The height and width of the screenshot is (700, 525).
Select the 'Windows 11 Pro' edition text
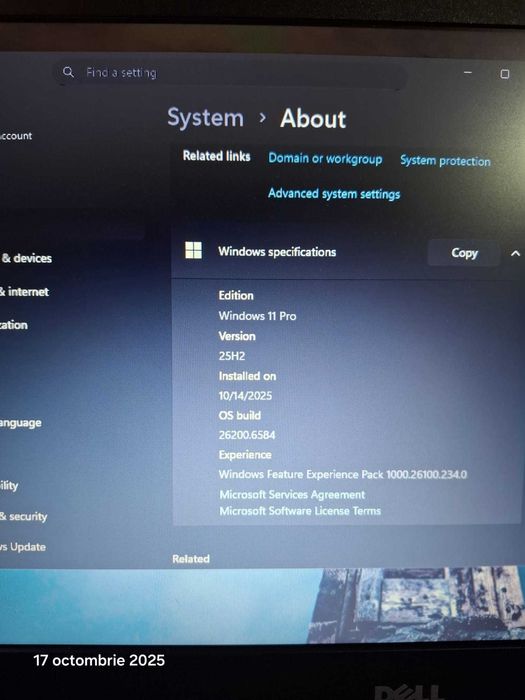[x=257, y=316]
